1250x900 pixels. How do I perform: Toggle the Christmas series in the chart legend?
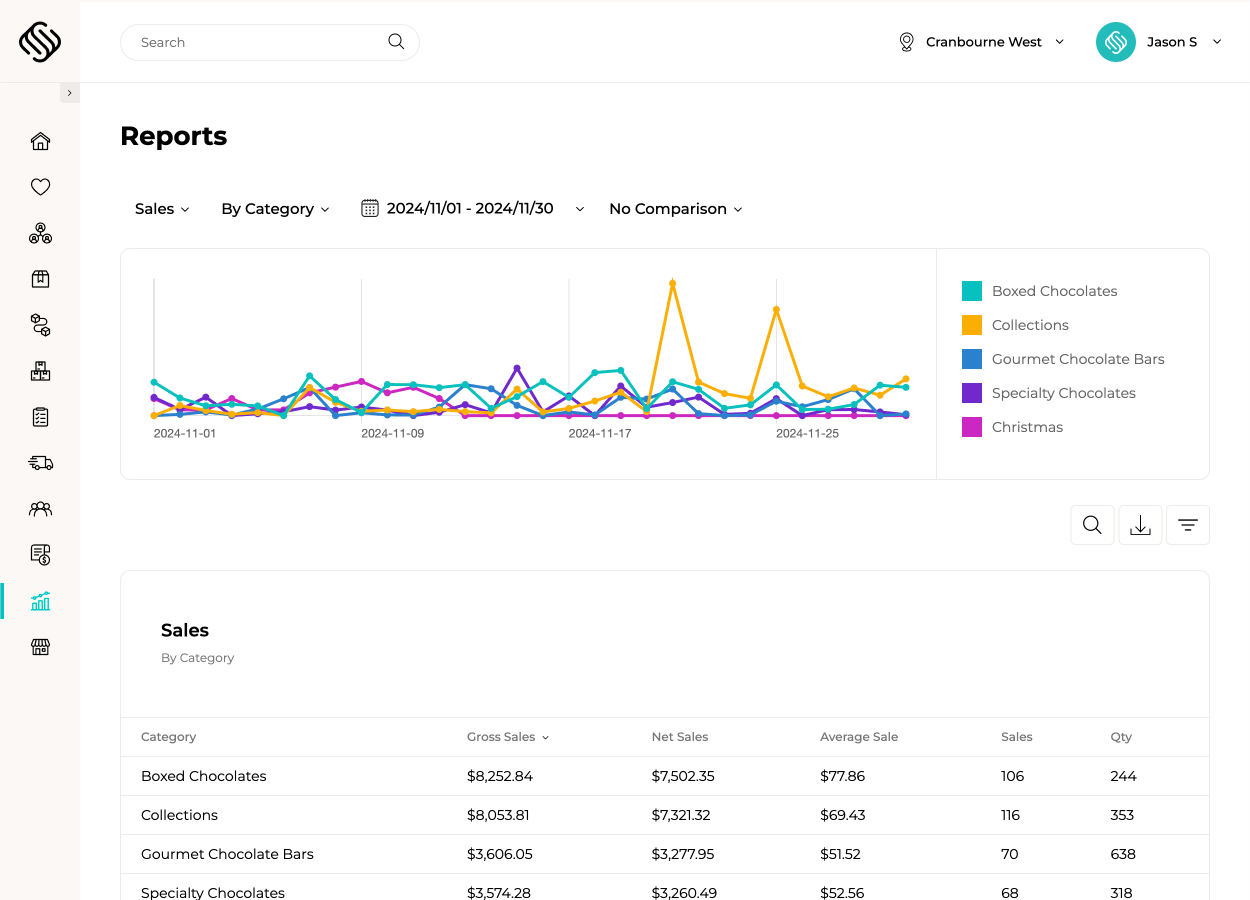point(1027,427)
